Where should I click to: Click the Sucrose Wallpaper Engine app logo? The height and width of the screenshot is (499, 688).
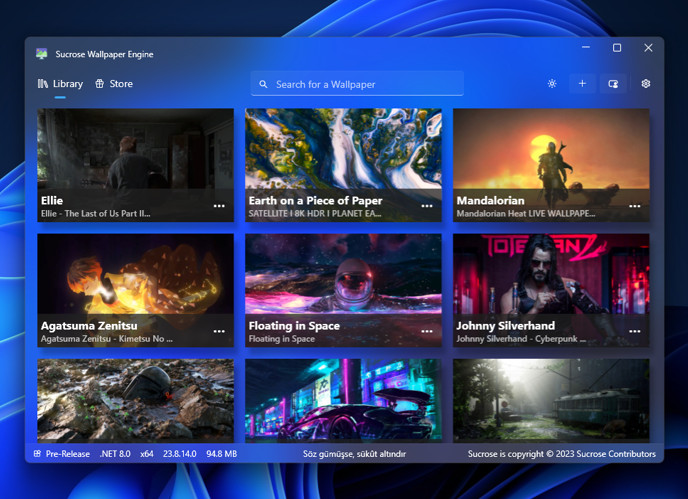42,54
